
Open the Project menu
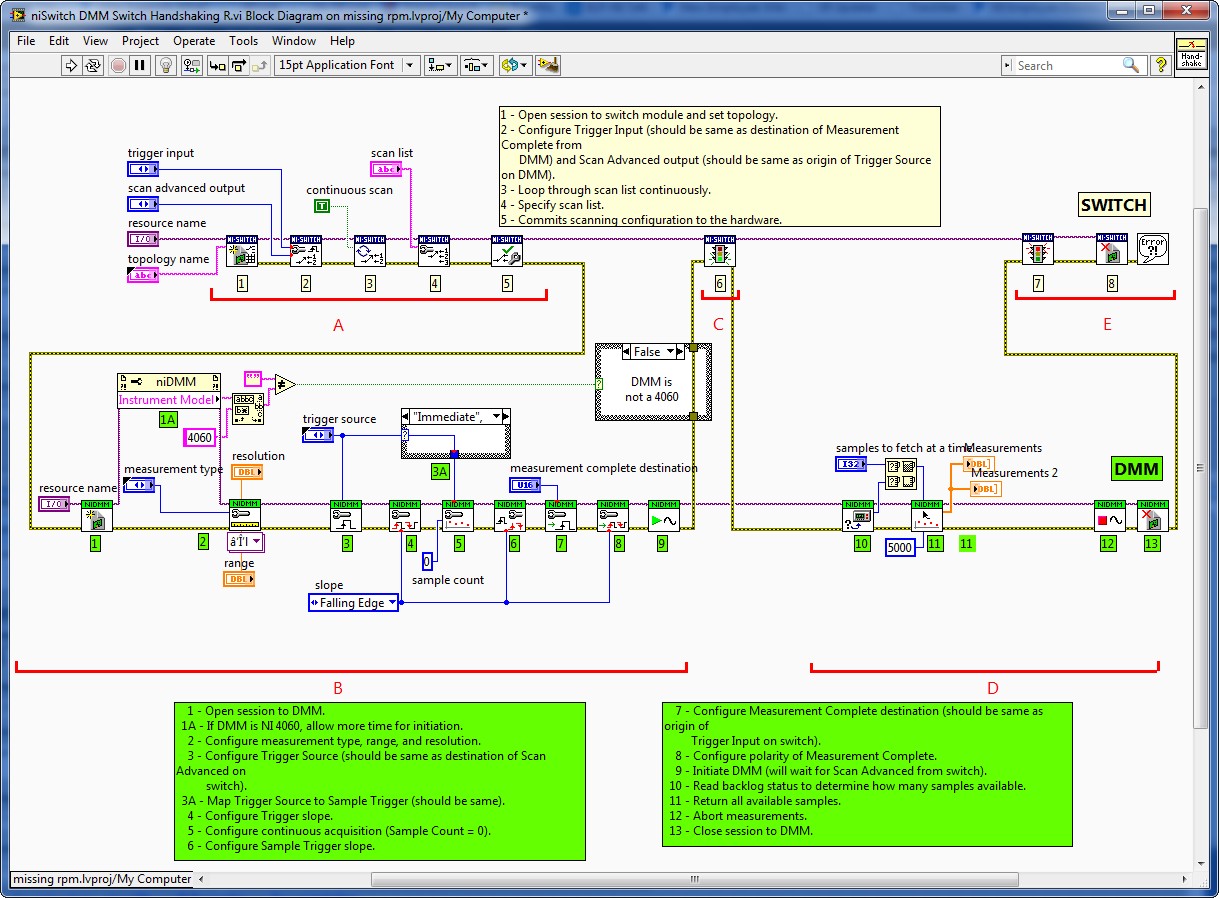pyautogui.click(x=140, y=41)
